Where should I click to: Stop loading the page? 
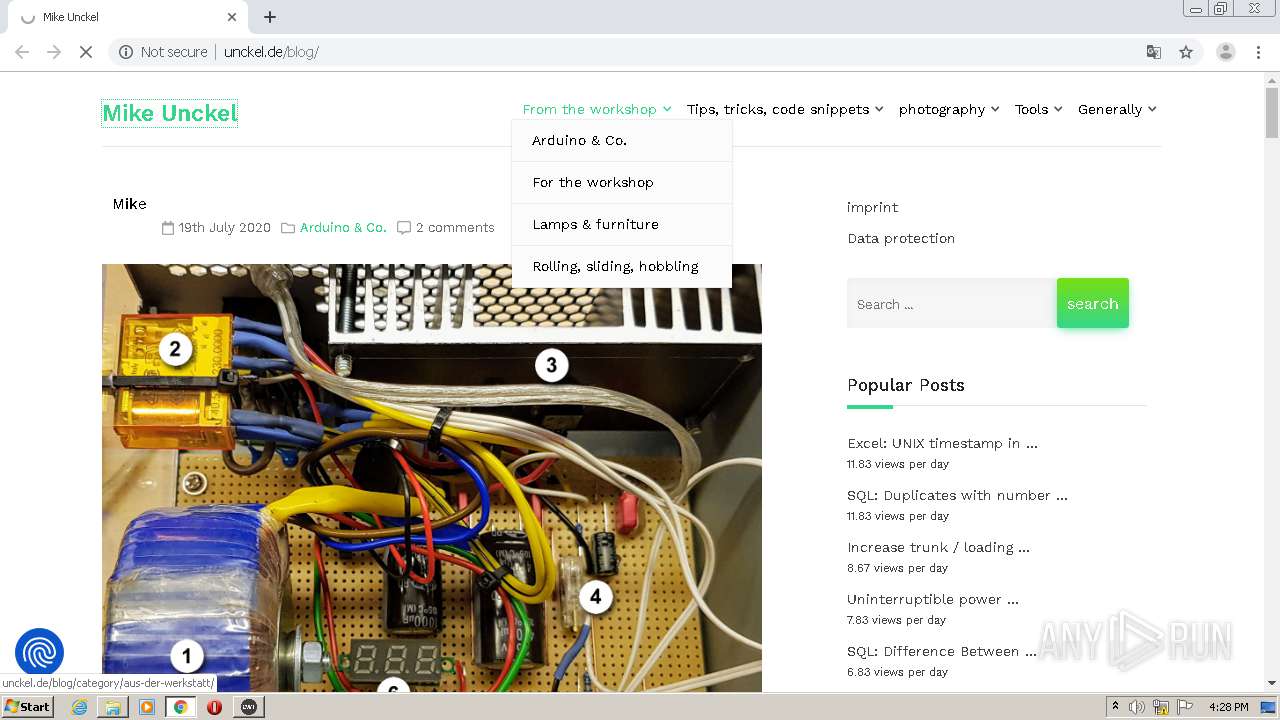point(86,52)
